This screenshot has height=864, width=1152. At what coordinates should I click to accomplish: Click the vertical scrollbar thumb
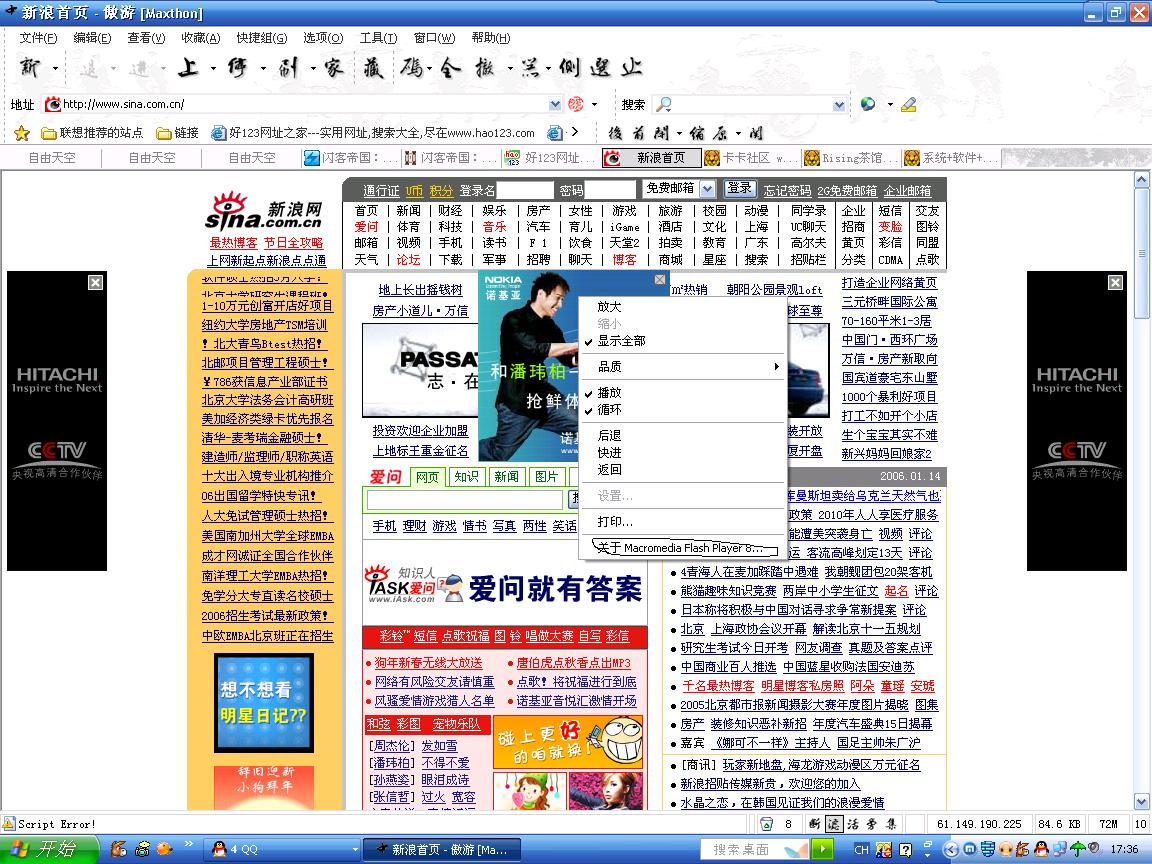[1142, 253]
